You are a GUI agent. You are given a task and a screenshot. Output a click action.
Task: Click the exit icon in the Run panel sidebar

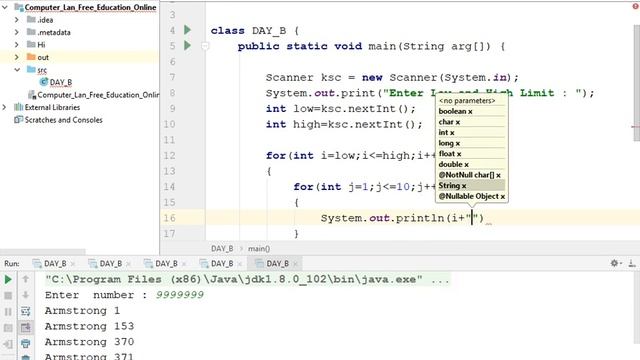pyautogui.click(x=8, y=344)
